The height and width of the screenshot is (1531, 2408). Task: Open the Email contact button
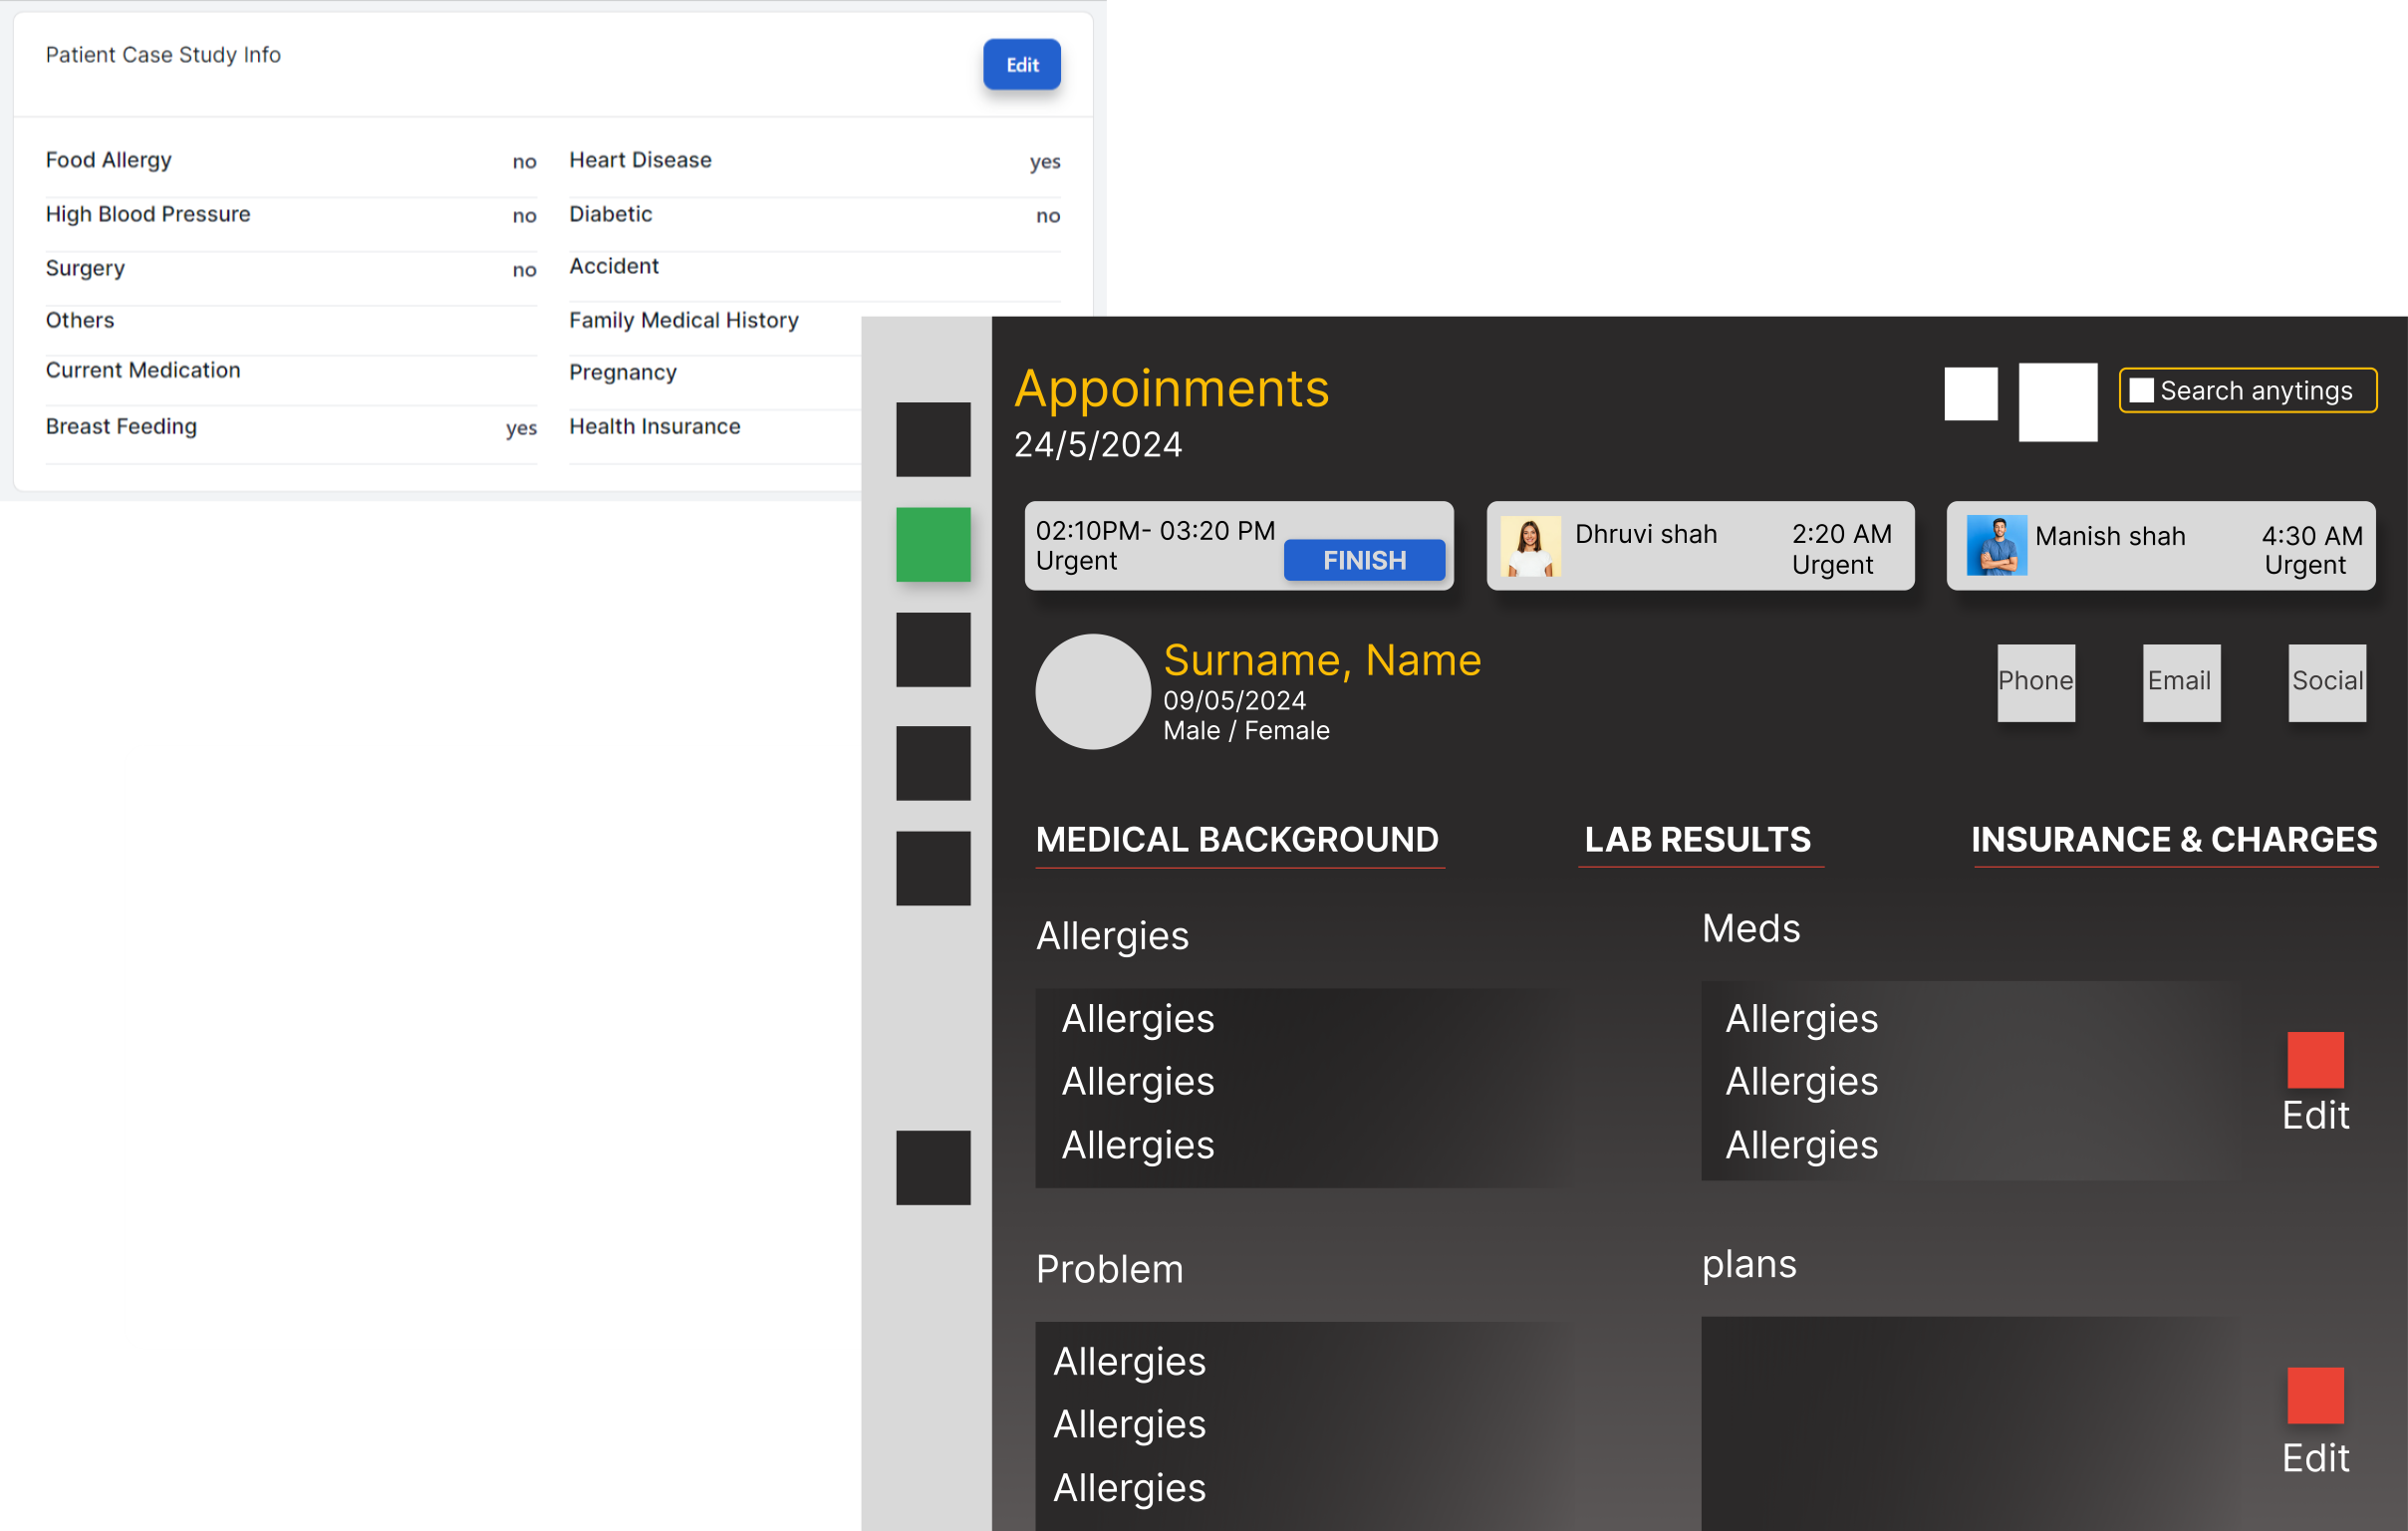[2180, 681]
